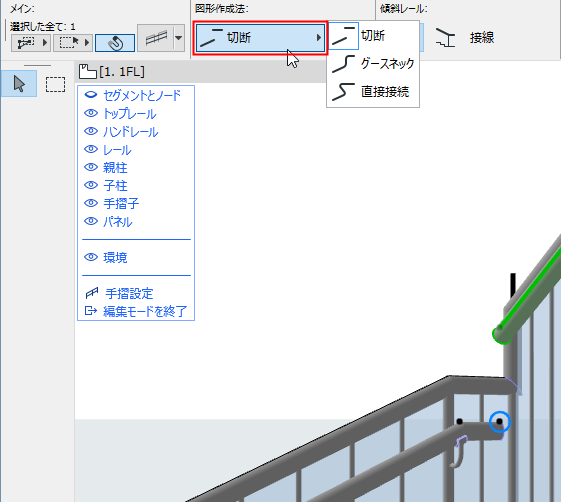Screen dimensions: 561x502
Task: Click the railing tool icon
Action: 156,38
